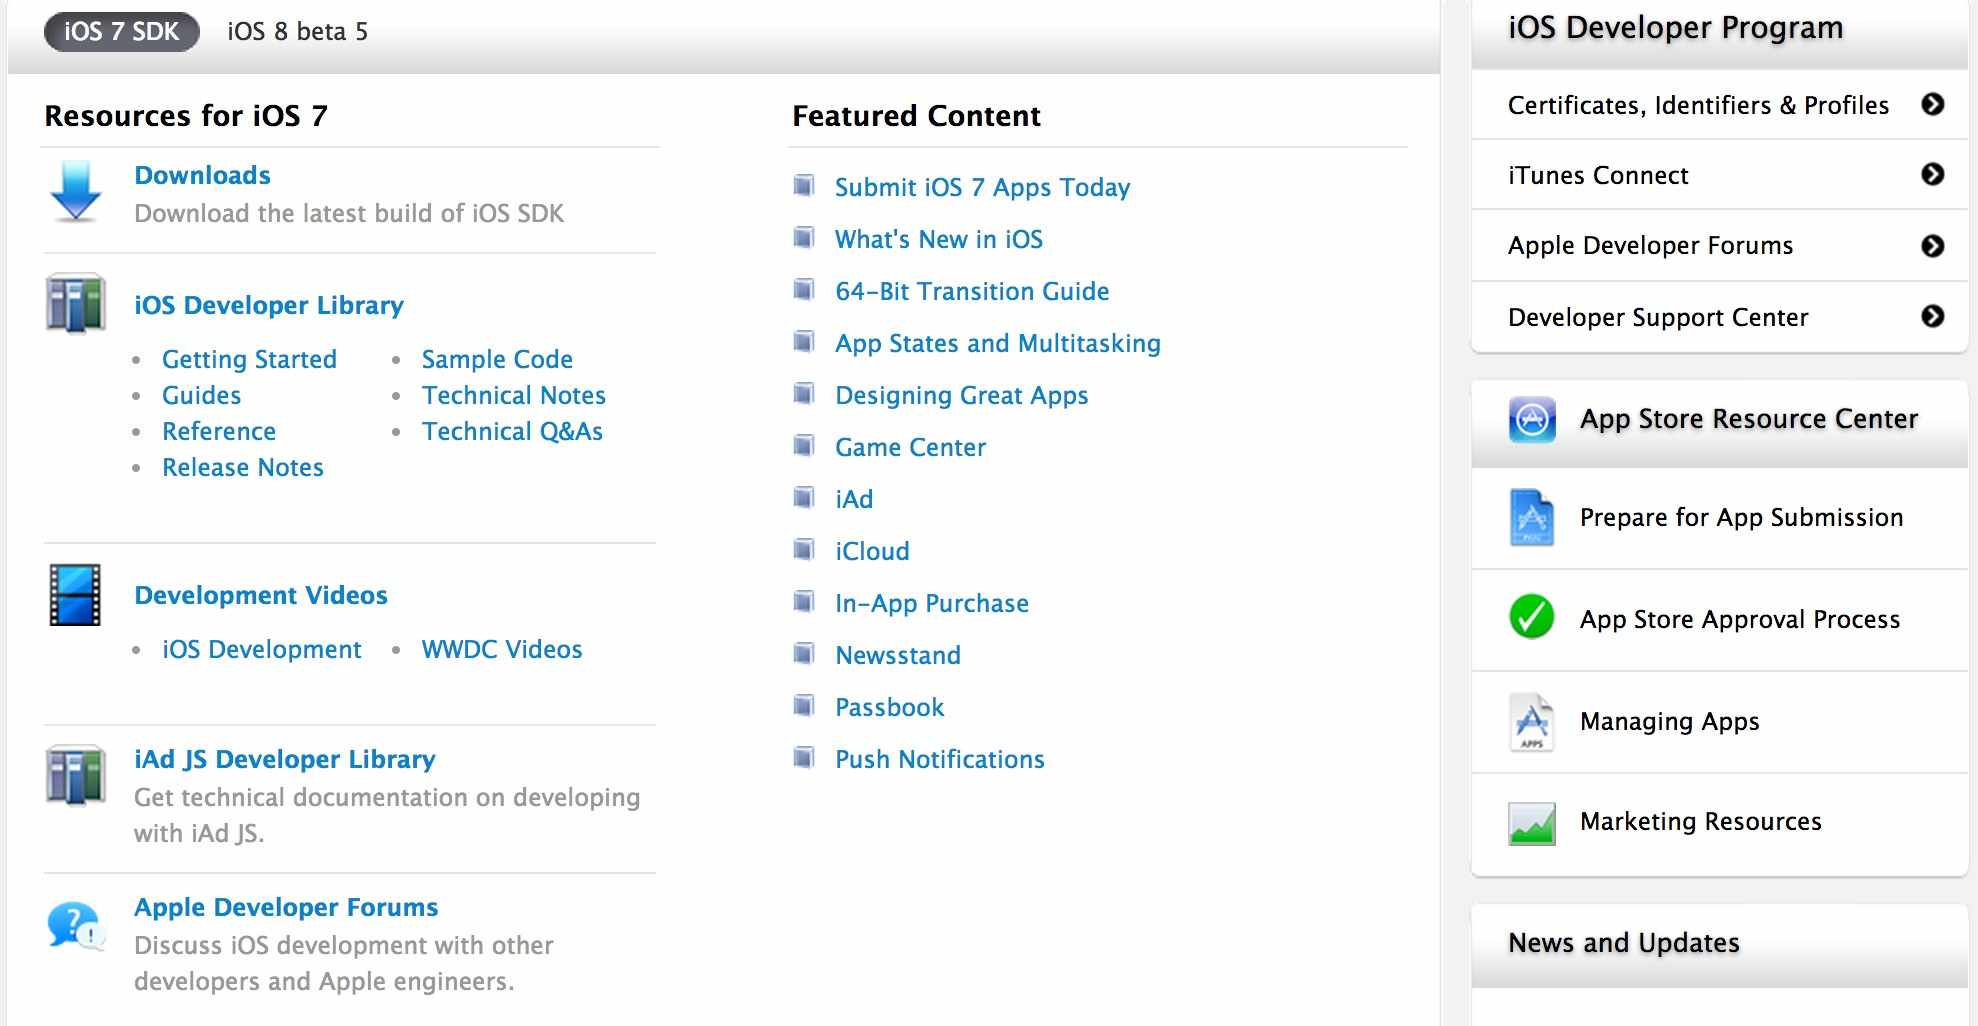Click document icon beside Passbook
This screenshot has height=1026, width=1978.
coord(804,705)
